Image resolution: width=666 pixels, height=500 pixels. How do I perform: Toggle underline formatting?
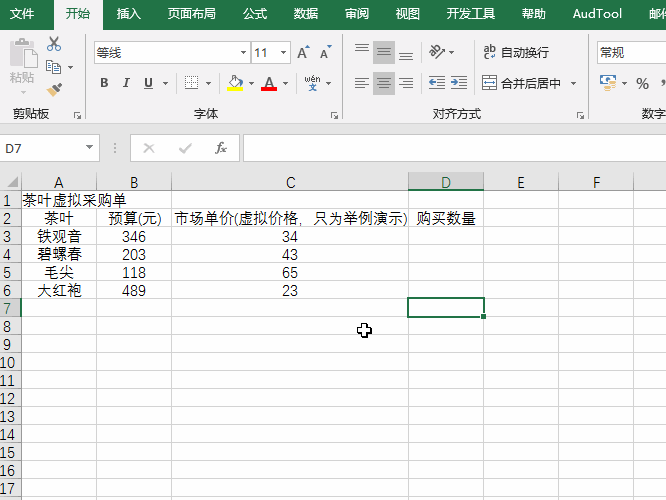[148, 83]
